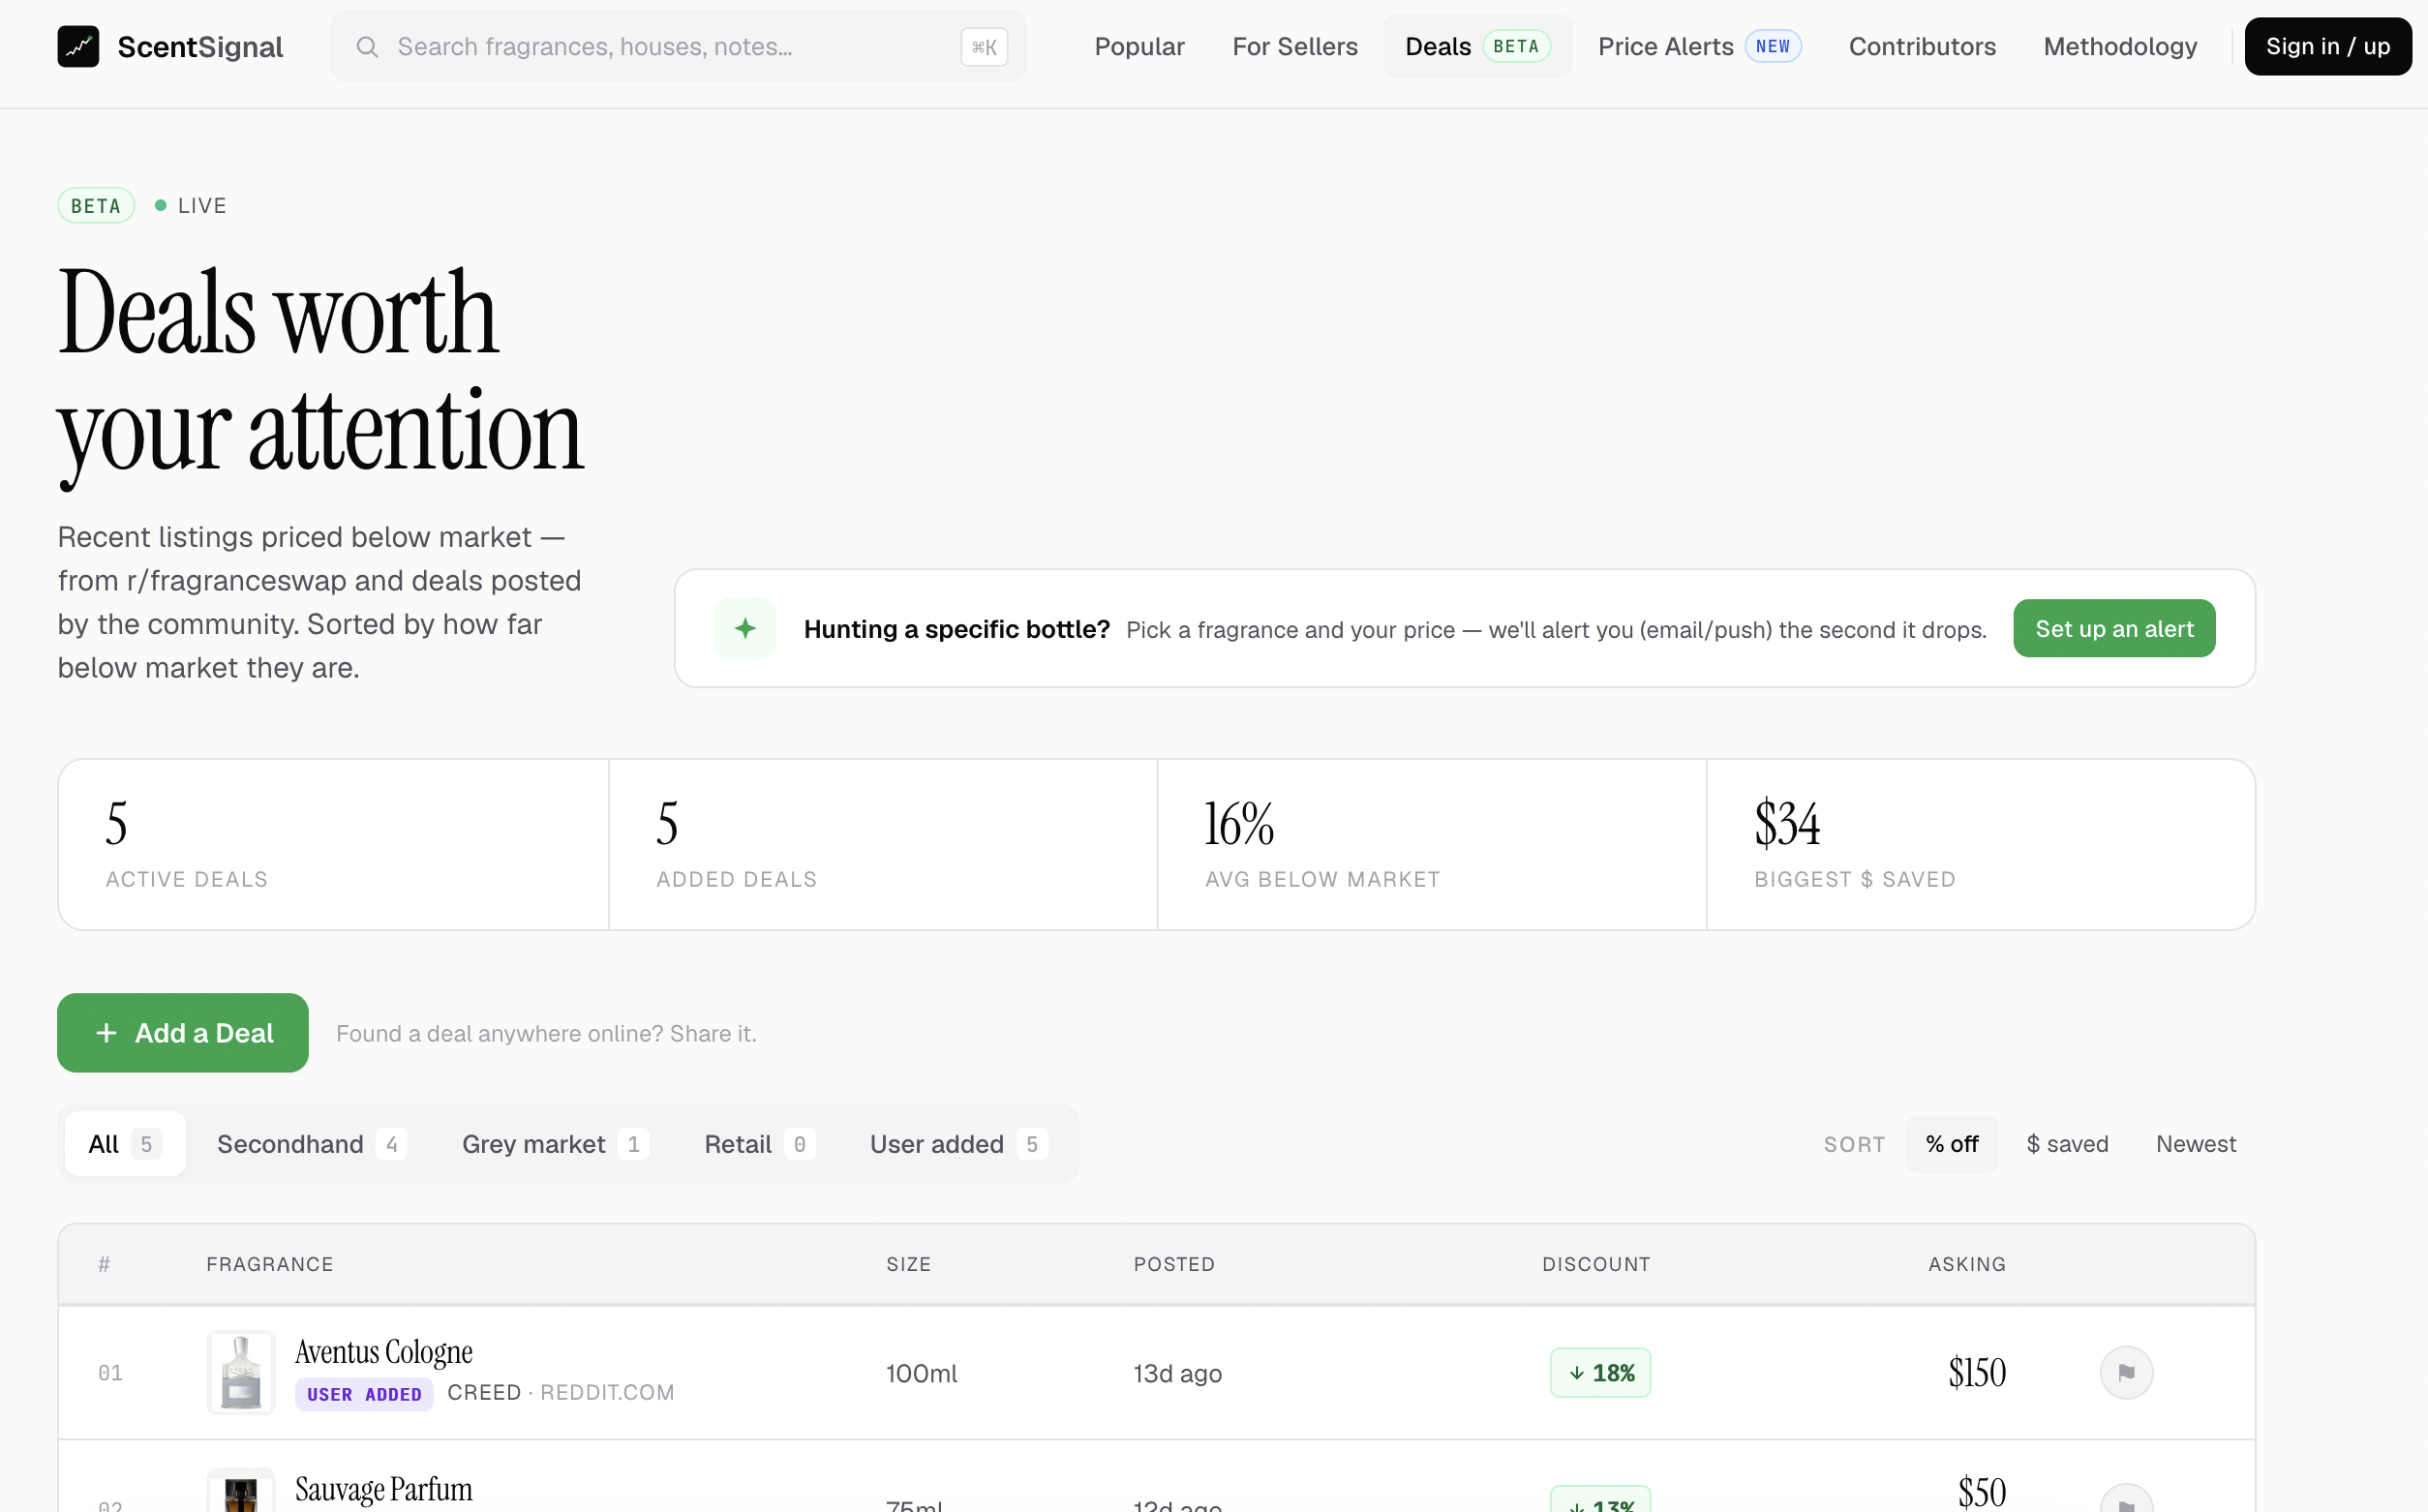The image size is (2428, 1512).
Task: Filter by Secondhand deals
Action: (x=311, y=1143)
